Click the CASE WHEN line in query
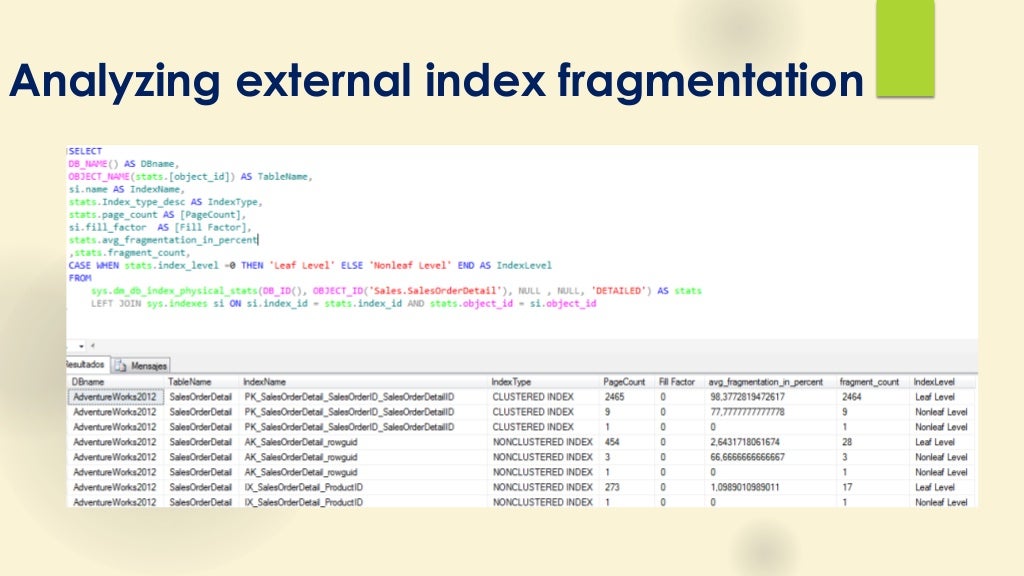Image resolution: width=1024 pixels, height=576 pixels. pos(310,265)
